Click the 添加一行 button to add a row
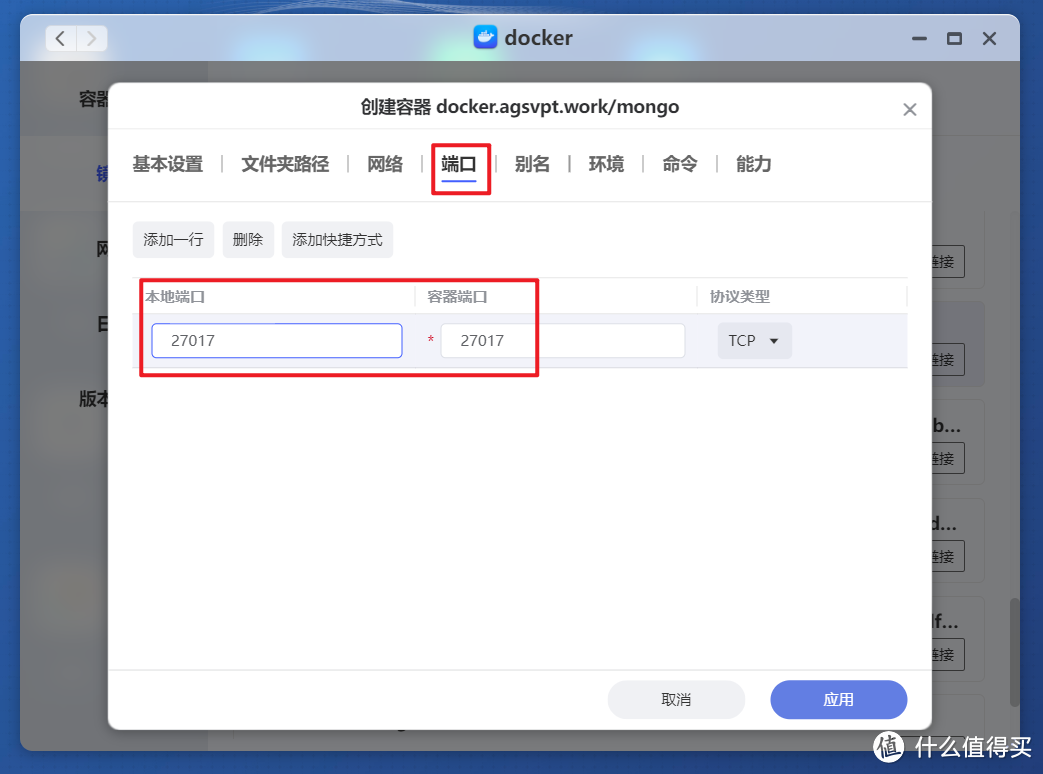Screen dimensions: 1043x774 point(173,239)
